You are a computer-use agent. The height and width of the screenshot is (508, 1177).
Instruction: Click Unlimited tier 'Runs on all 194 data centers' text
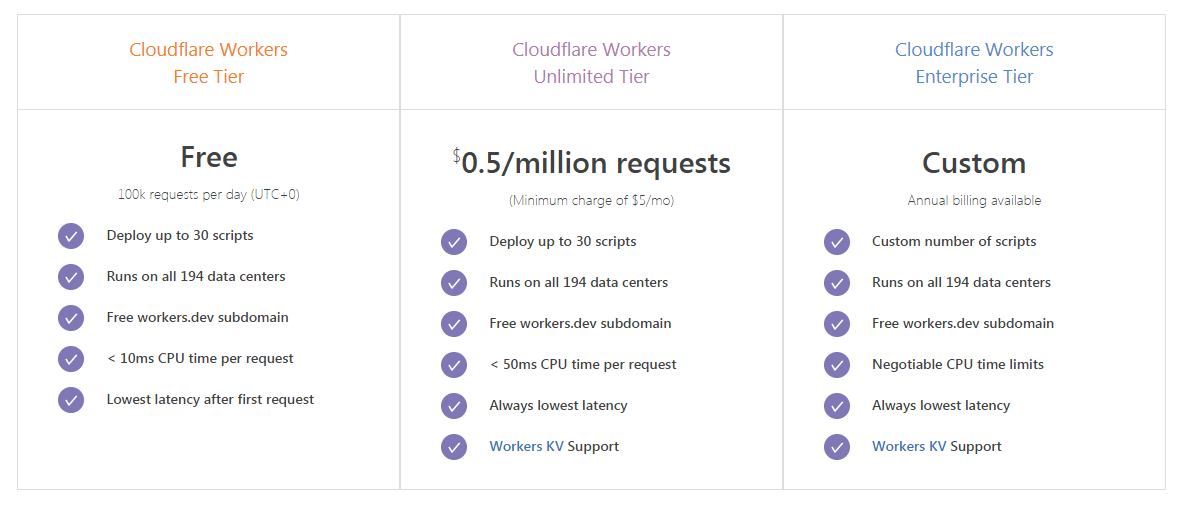579,283
